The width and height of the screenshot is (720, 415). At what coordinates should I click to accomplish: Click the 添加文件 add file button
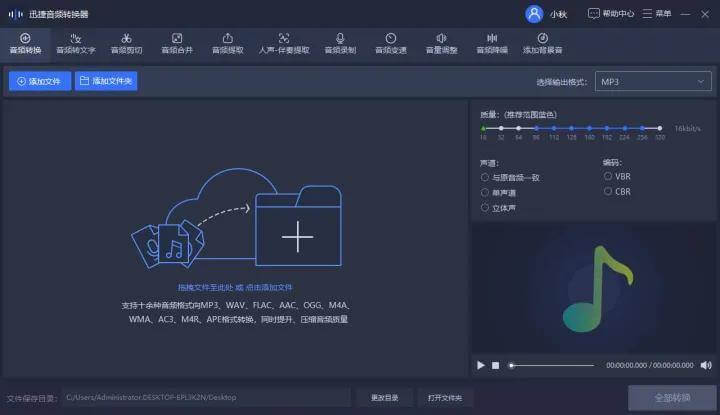tap(39, 81)
